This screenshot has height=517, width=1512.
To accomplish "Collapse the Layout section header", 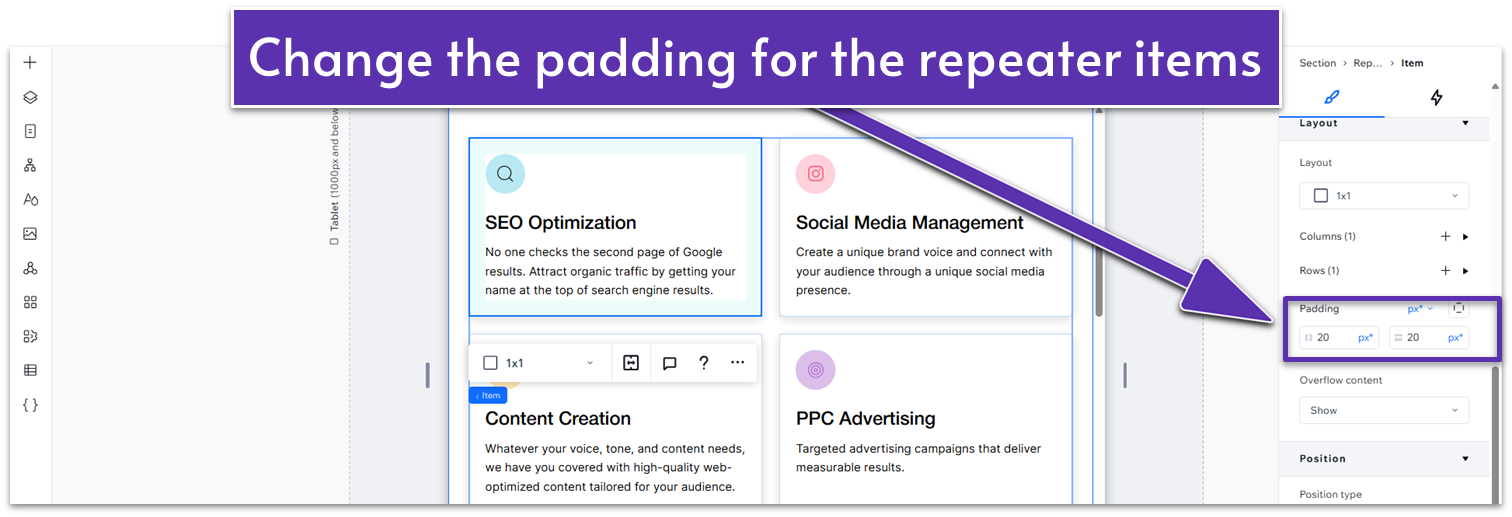I will coord(1384,123).
